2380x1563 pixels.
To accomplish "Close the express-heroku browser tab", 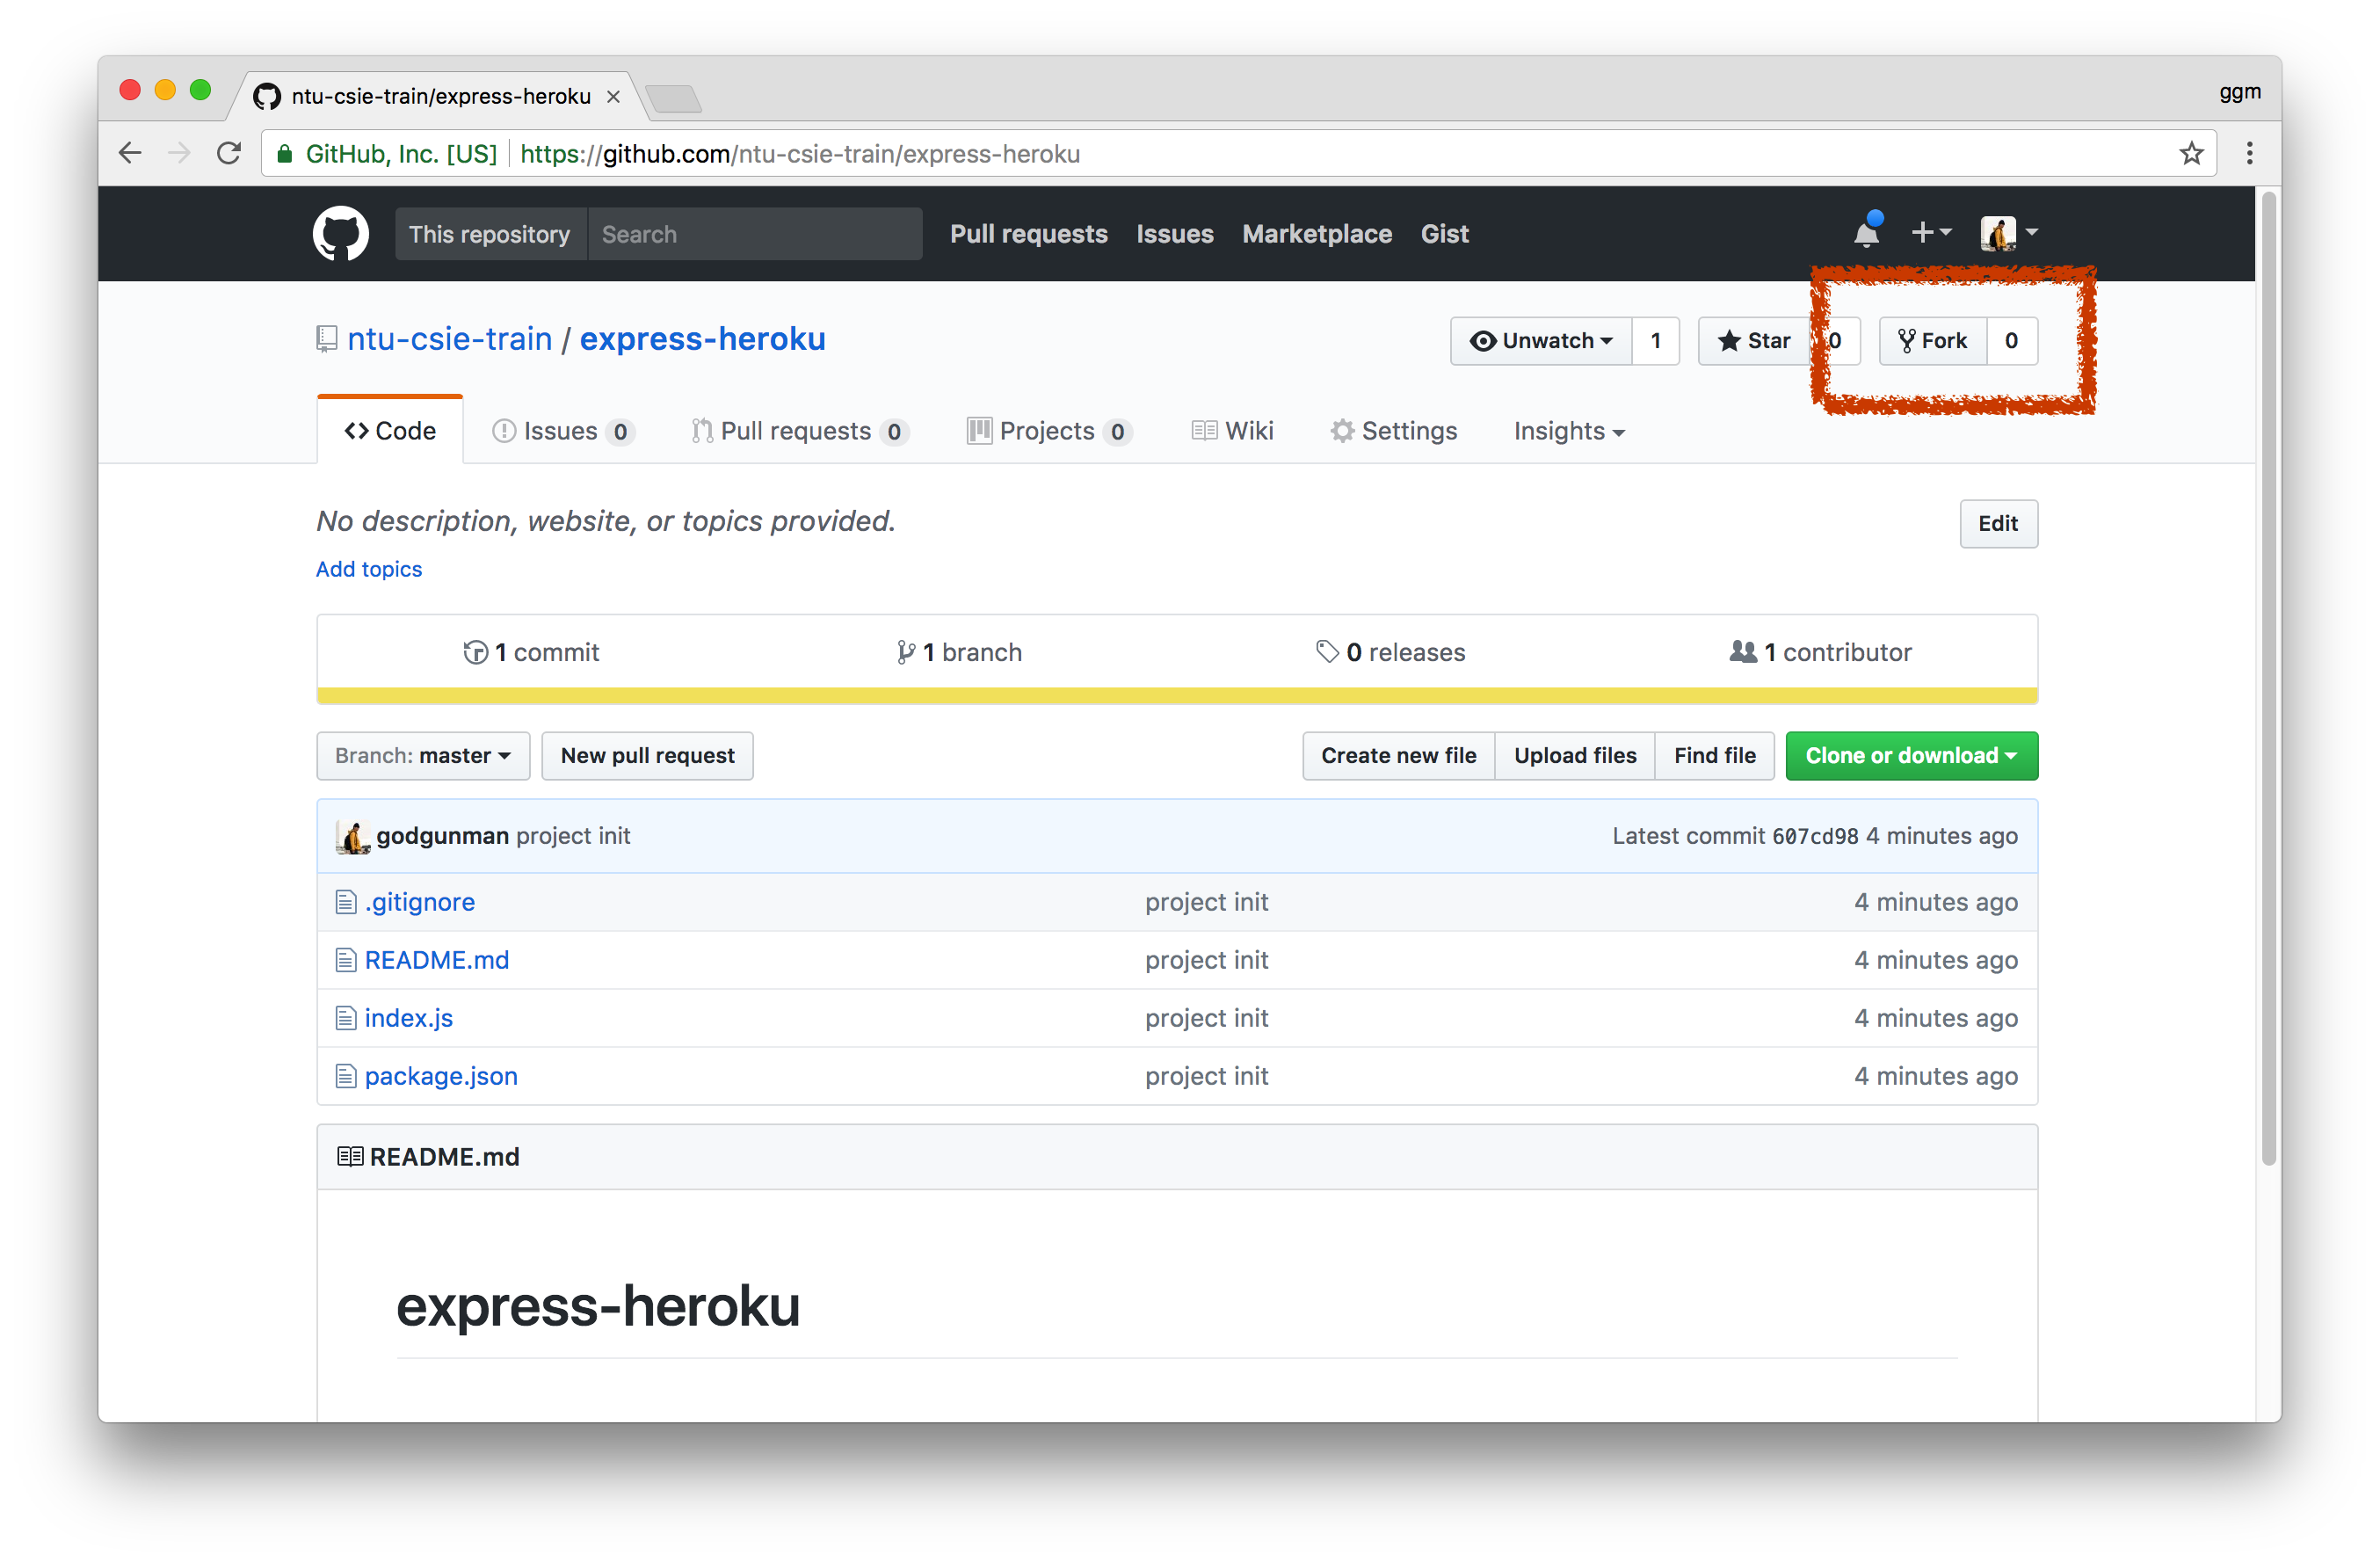I will pos(613,96).
